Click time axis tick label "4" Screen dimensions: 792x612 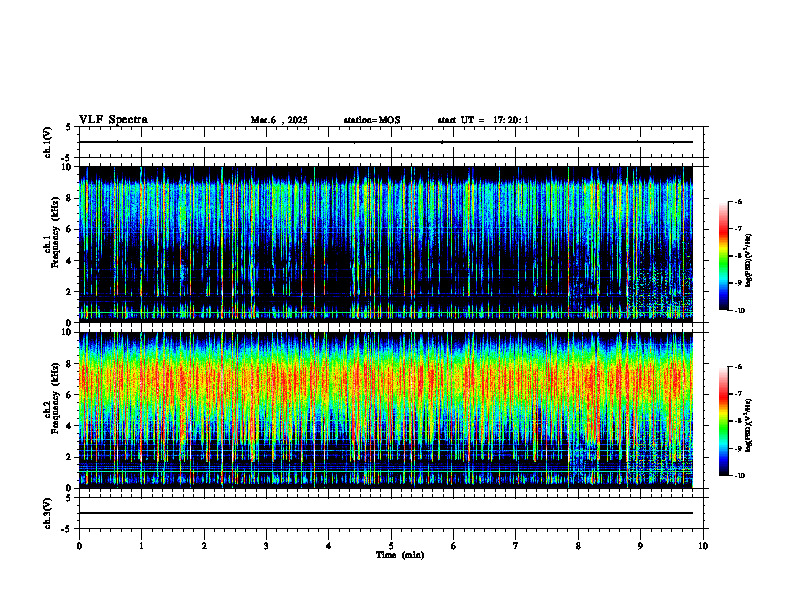tap(329, 546)
